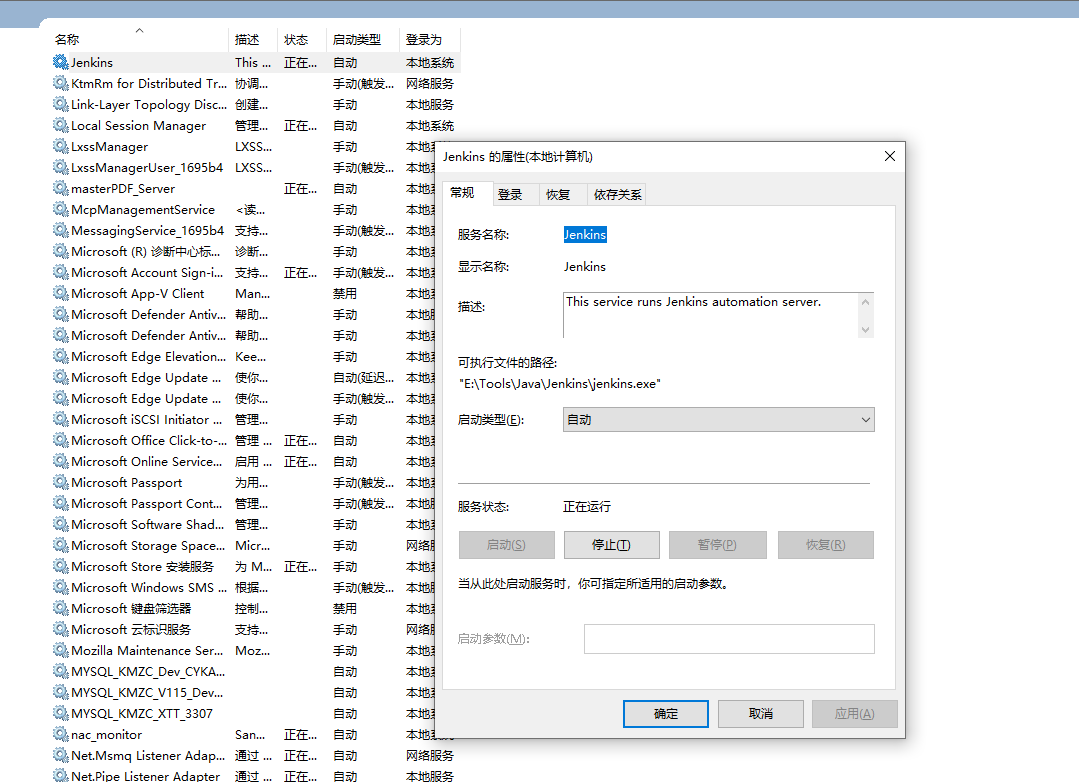Select the Microsoft 云标识服务 row
The image size is (1079, 782).
(243, 629)
